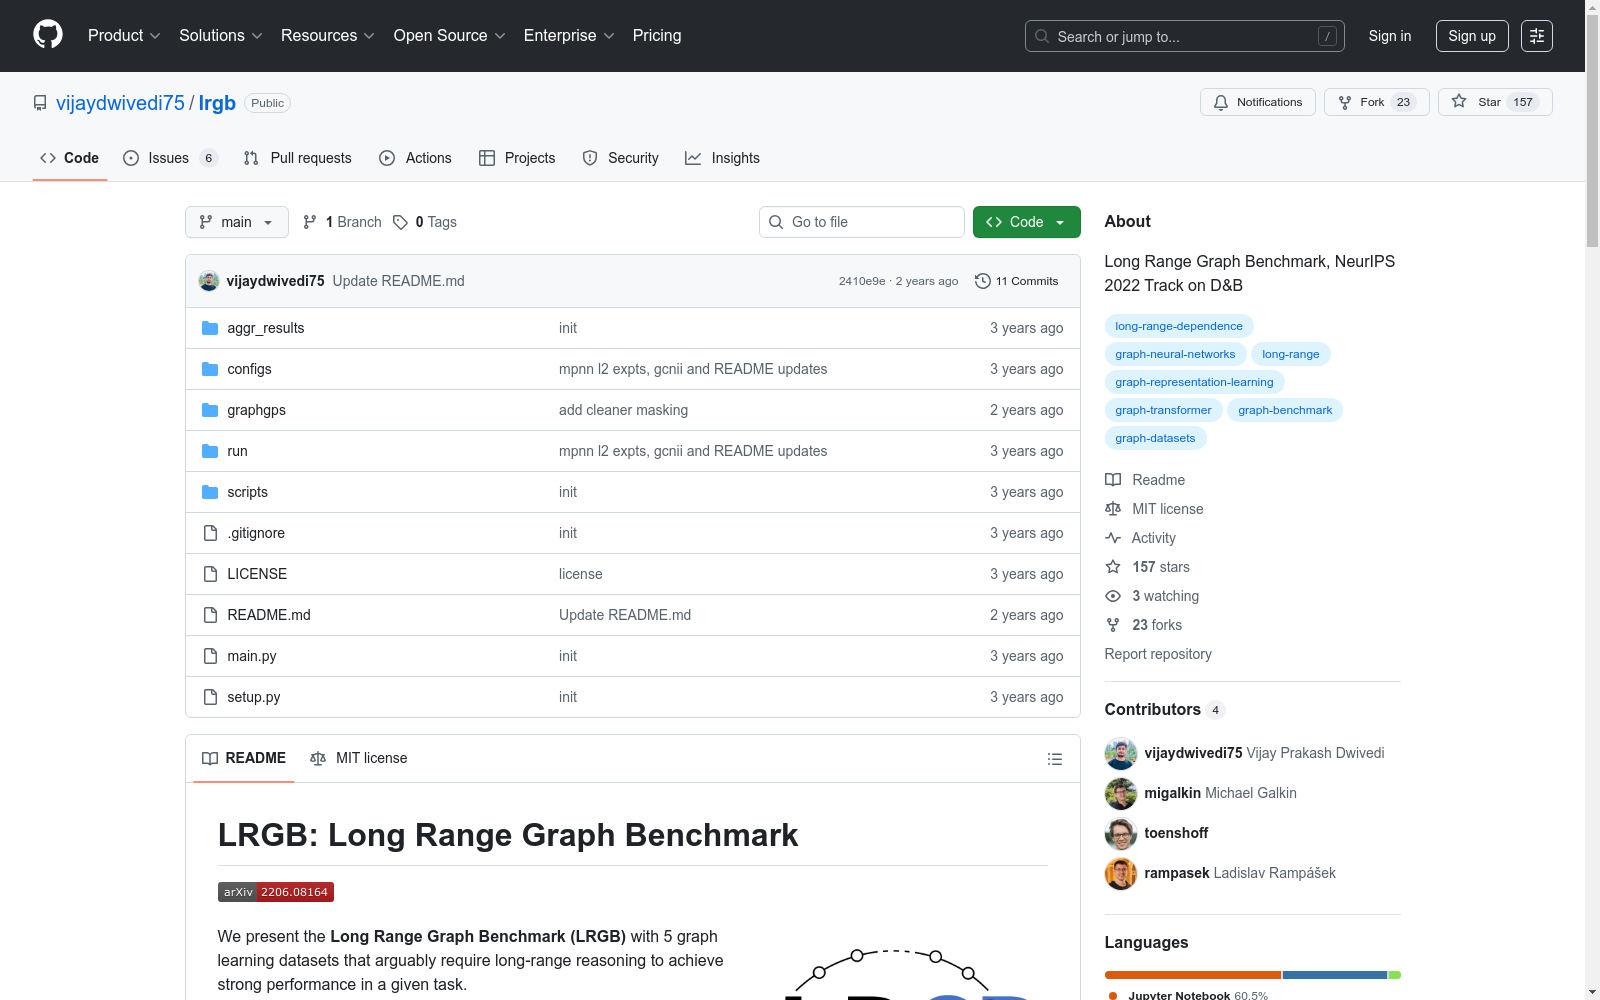Image resolution: width=1600 pixels, height=1000 pixels.
Task: Click toenshoff's contributor avatar
Action: 1121,834
